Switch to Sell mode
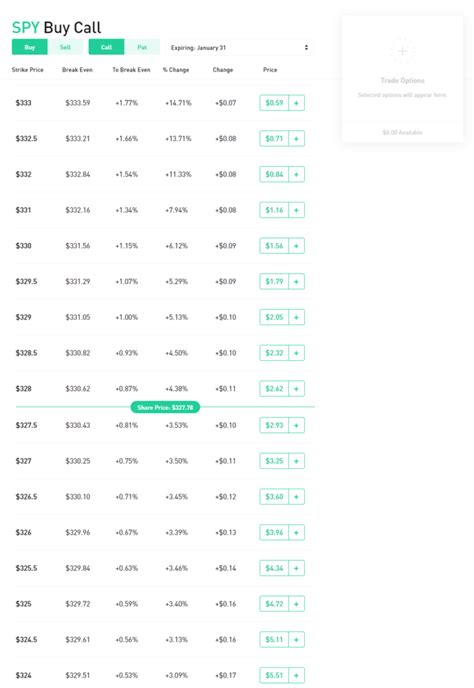The width and height of the screenshot is (474, 688). pyautogui.click(x=65, y=47)
